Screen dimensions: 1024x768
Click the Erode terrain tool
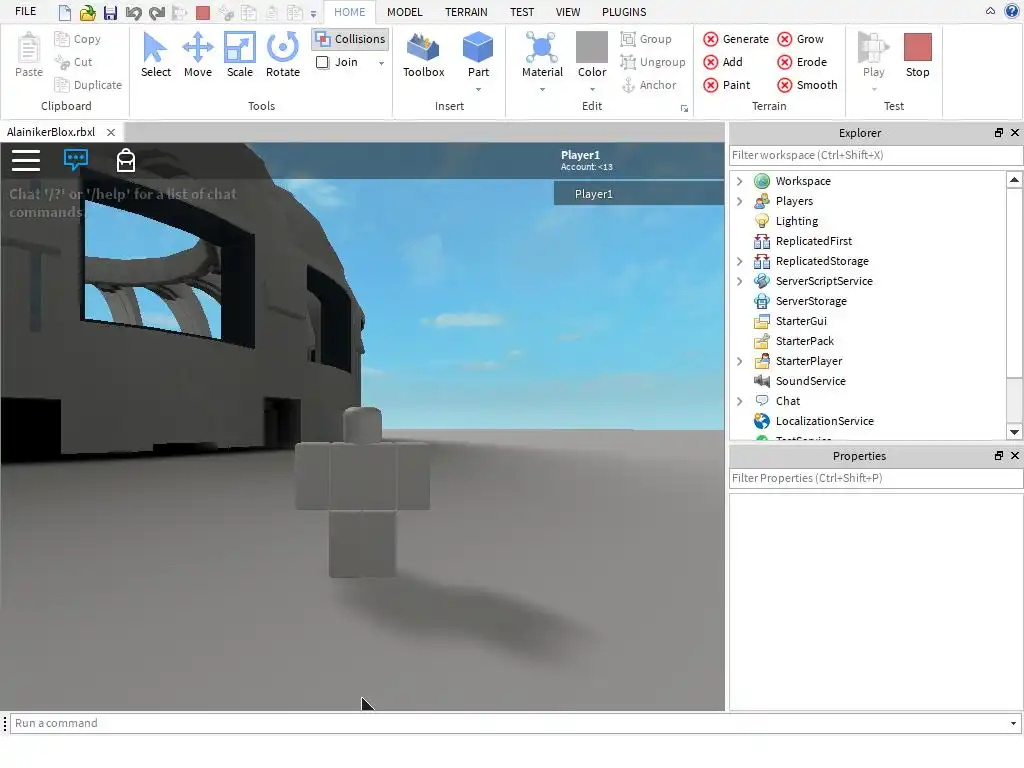(802, 62)
